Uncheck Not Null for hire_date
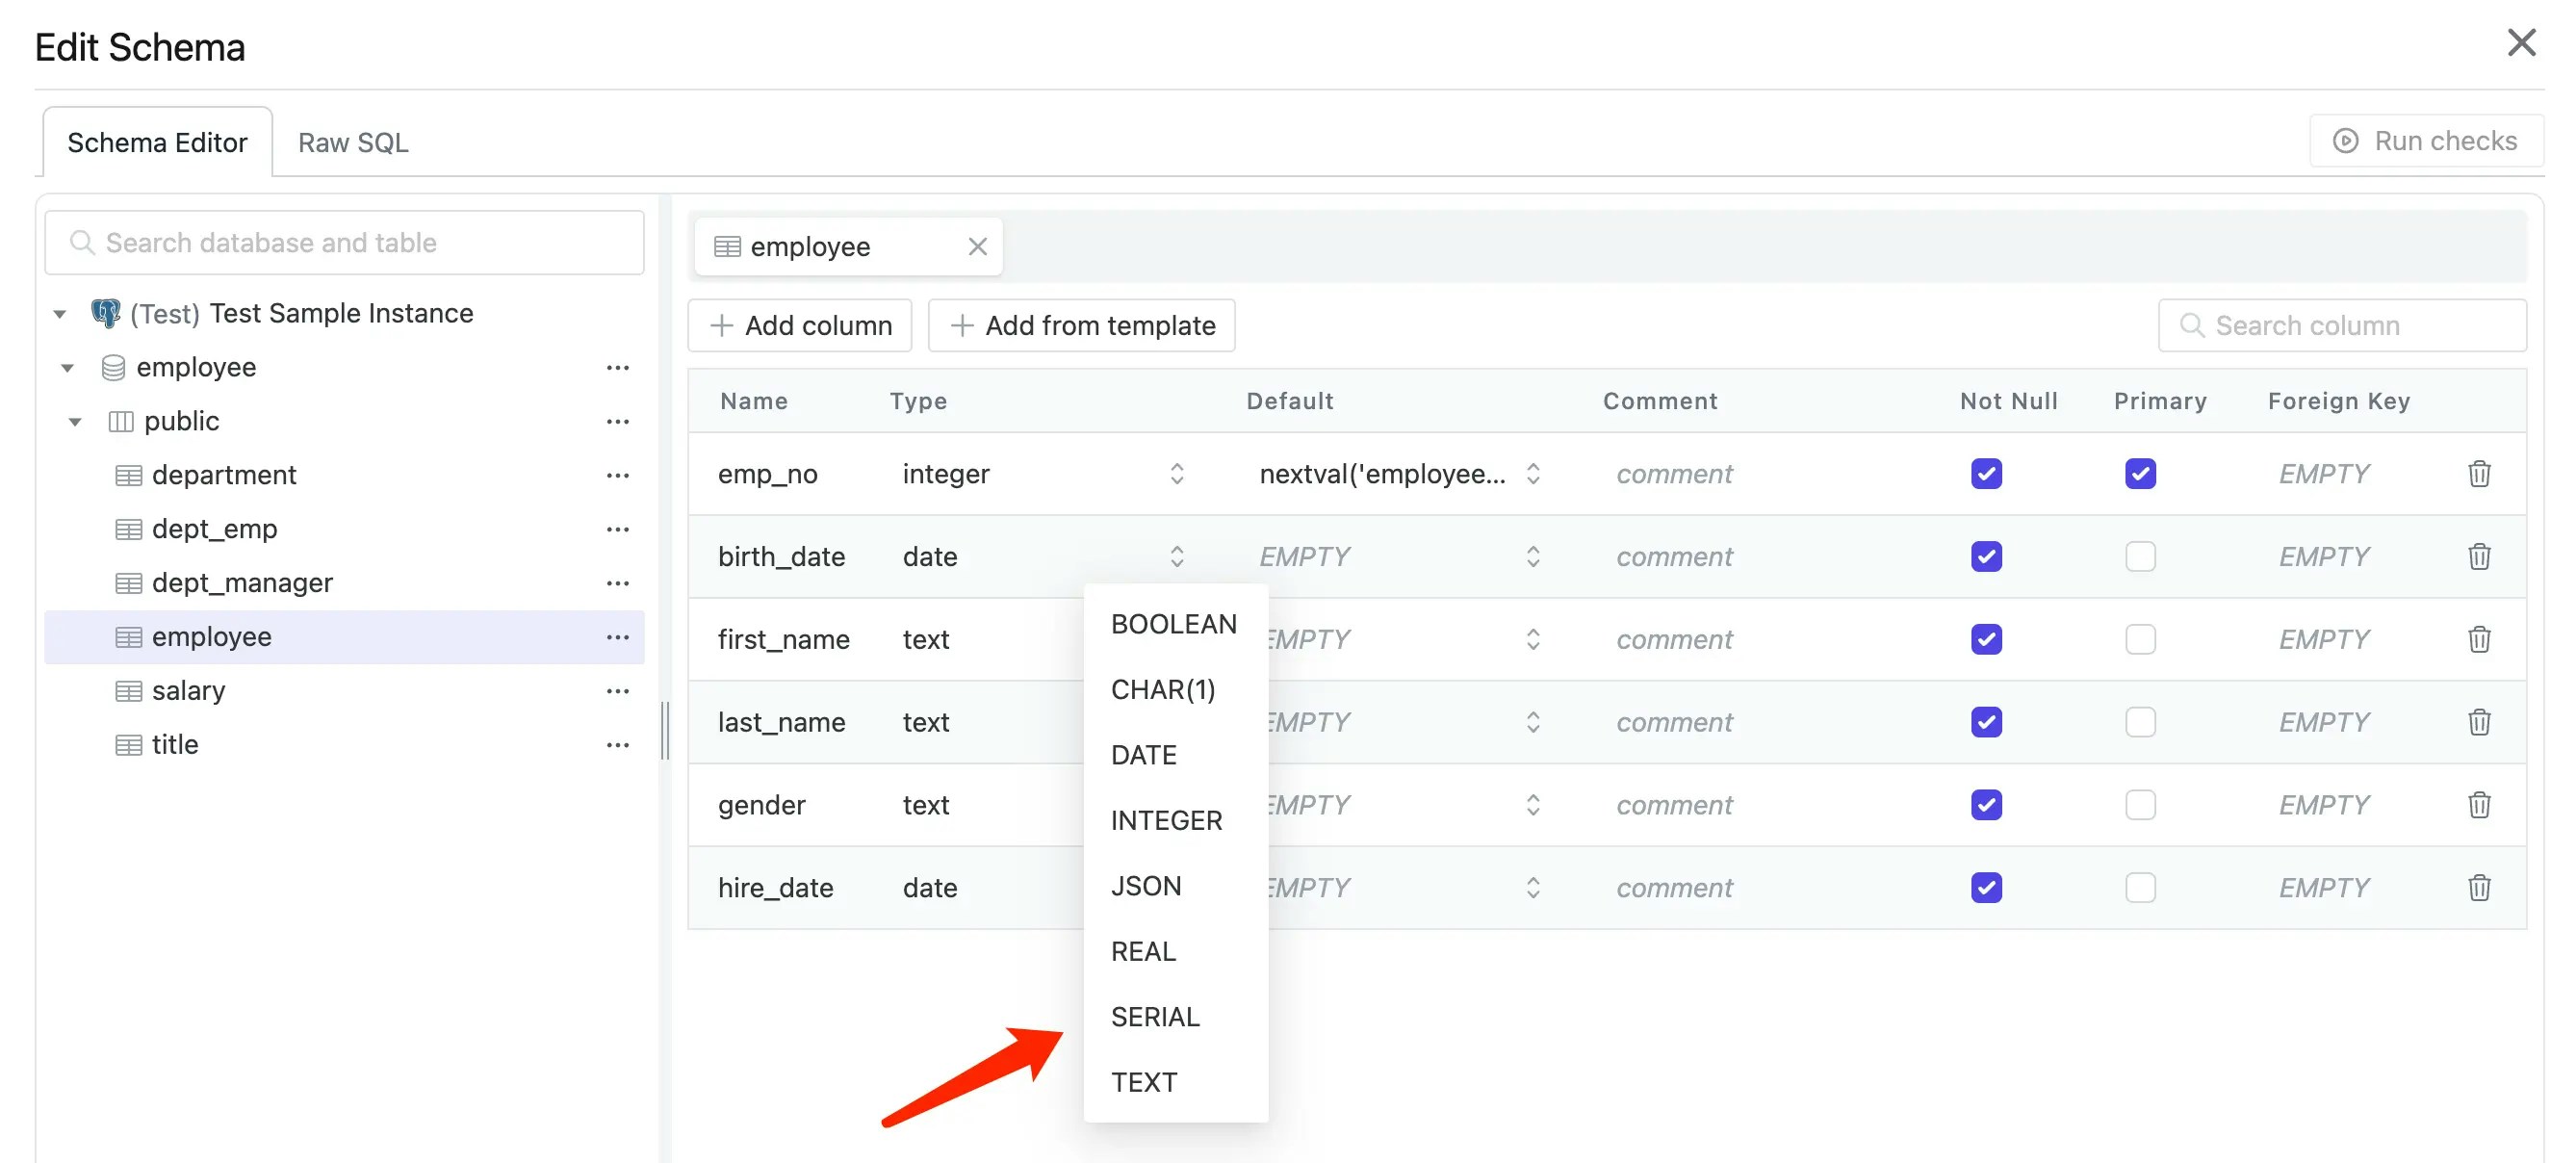The image size is (2576, 1163). [1986, 888]
